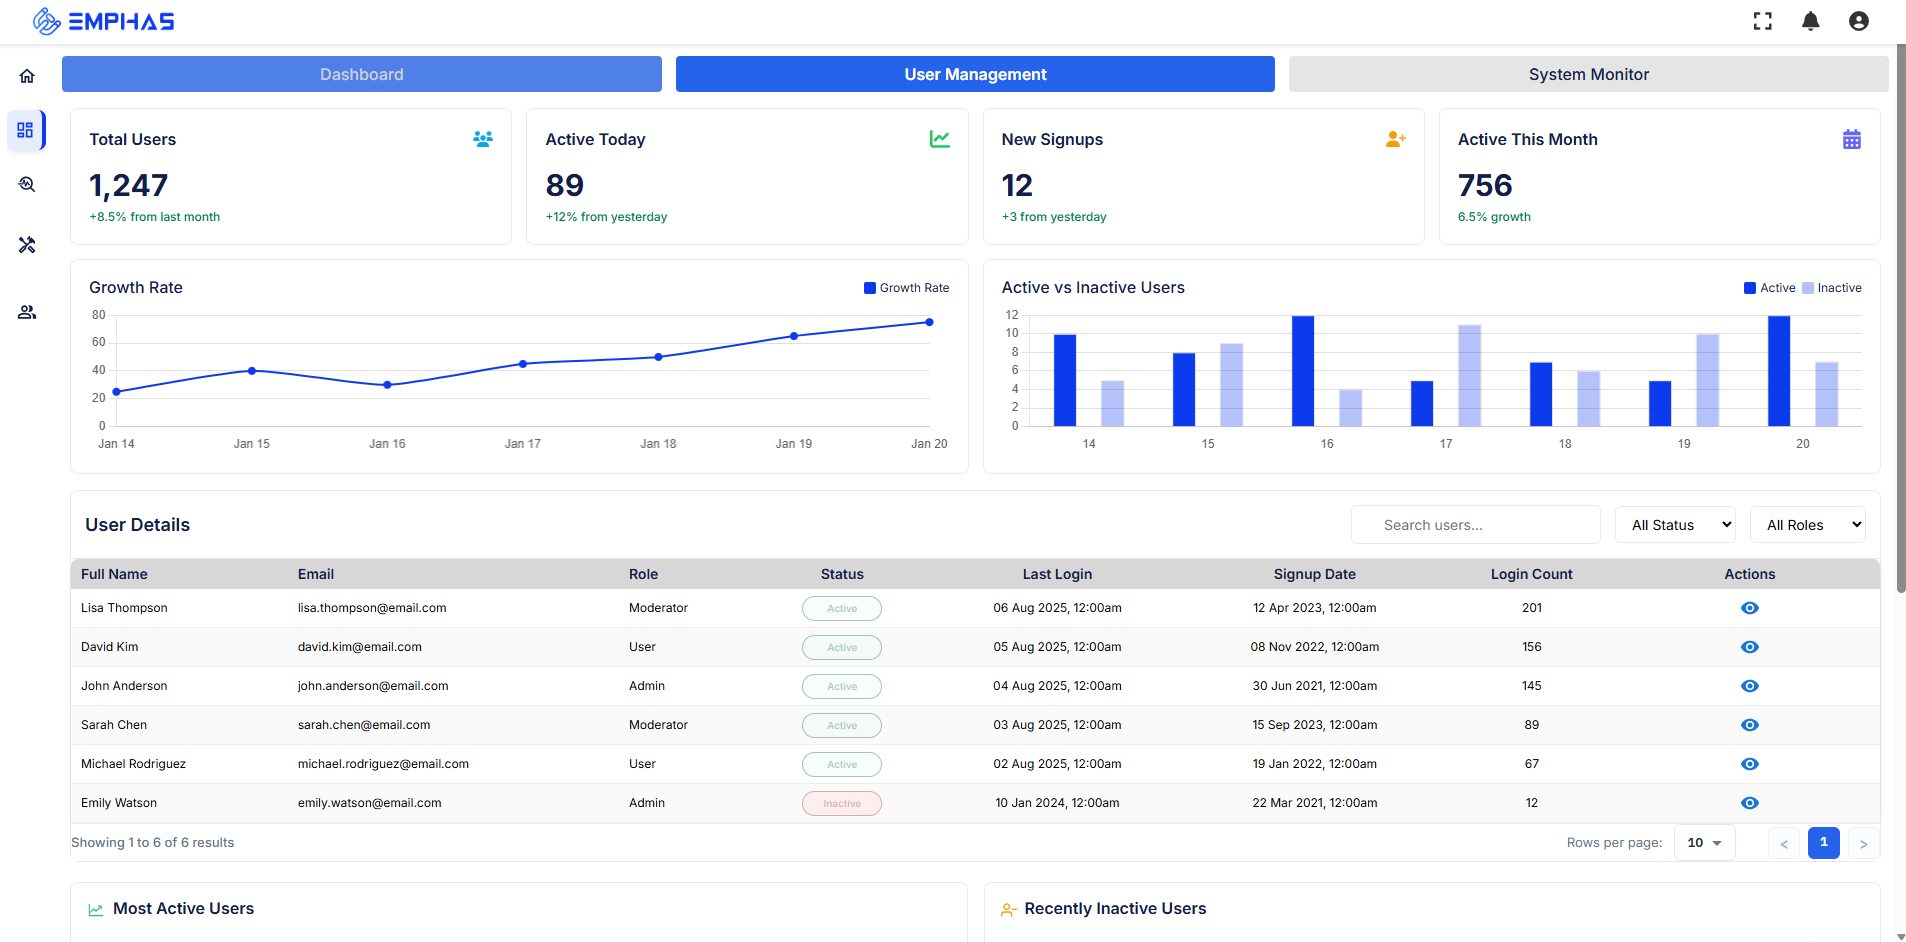This screenshot has width=1906, height=942.
Task: Click John Anderson name cell
Action: point(124,686)
